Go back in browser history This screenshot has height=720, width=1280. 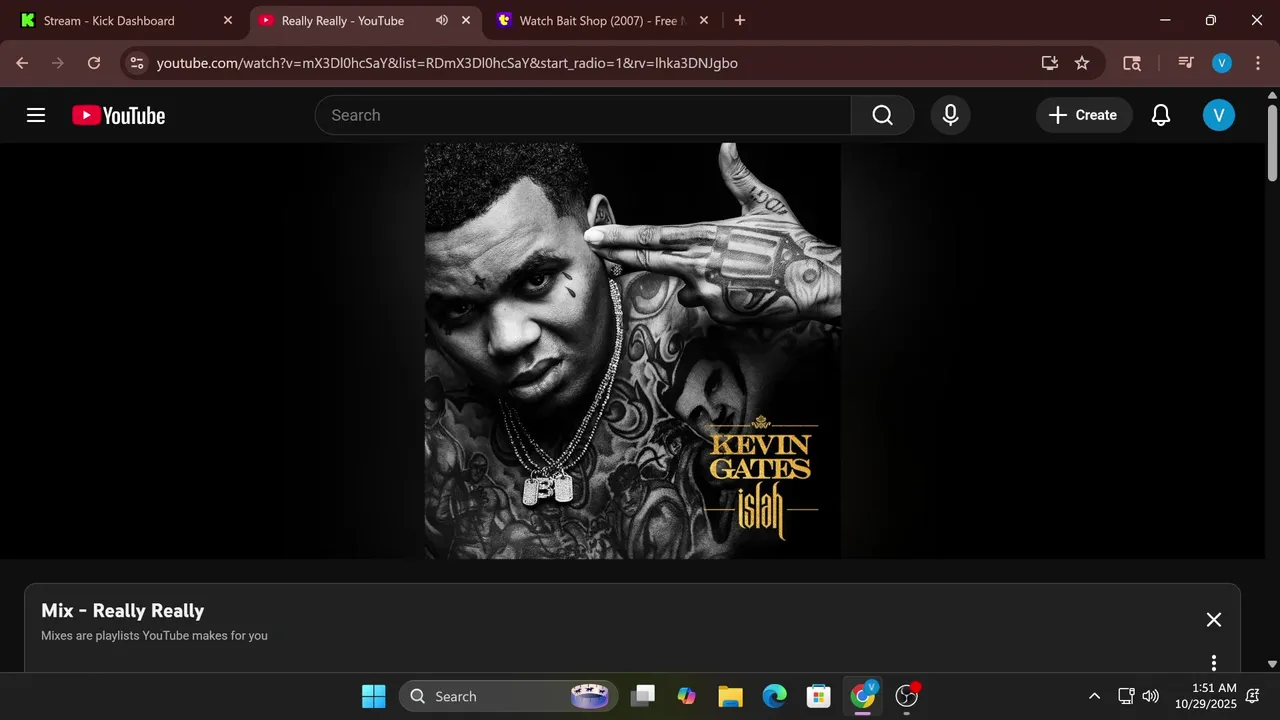click(x=22, y=63)
